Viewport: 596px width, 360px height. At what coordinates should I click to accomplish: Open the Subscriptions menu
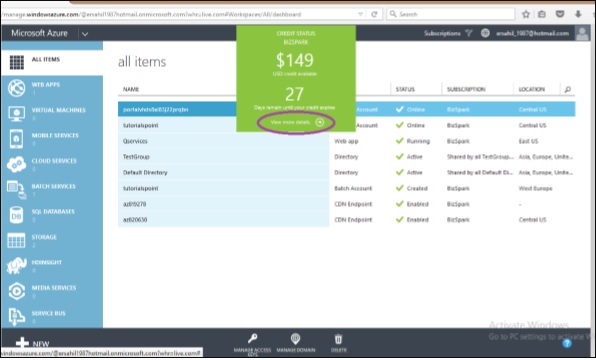442,33
